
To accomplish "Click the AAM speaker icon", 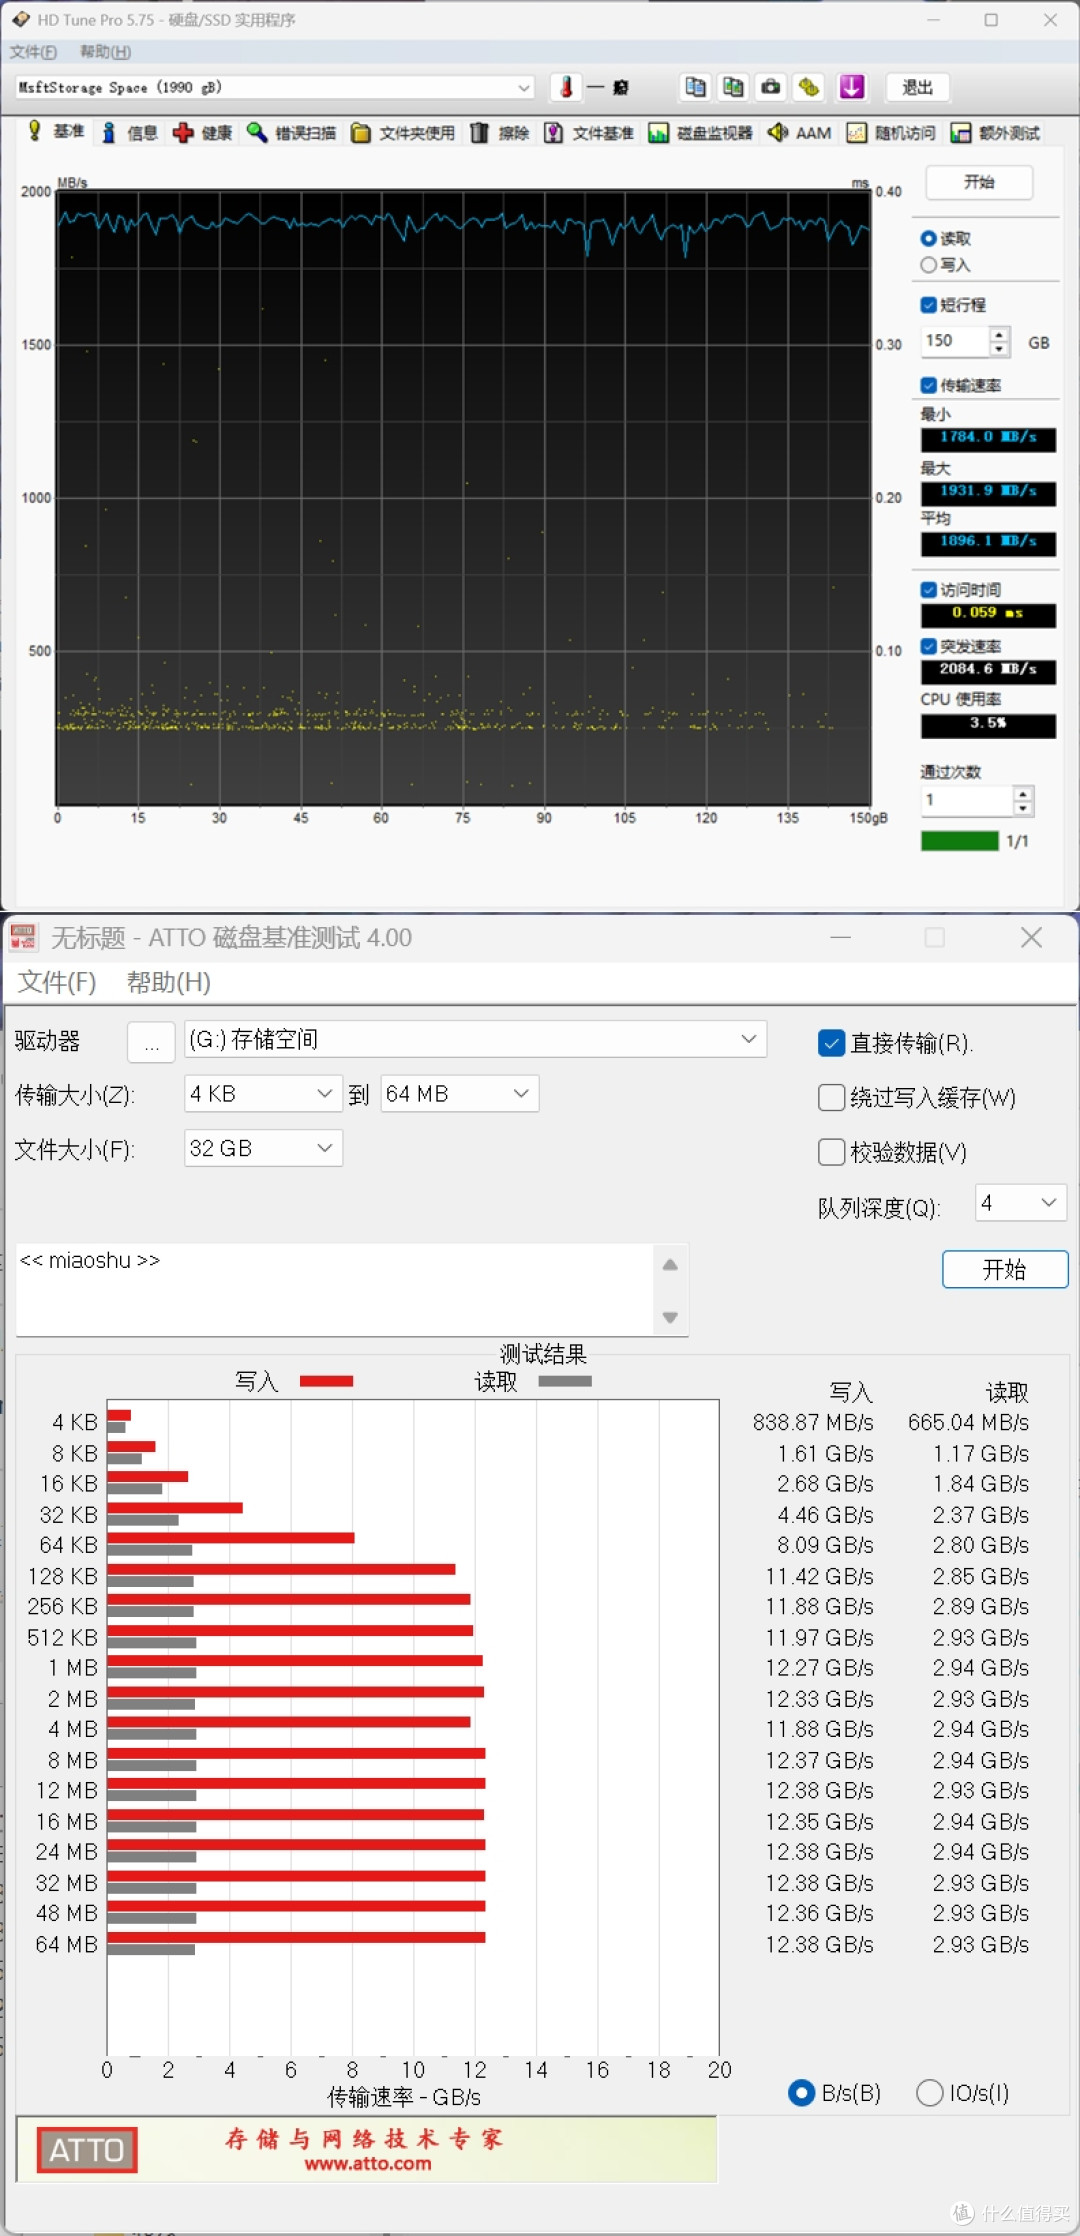I will point(777,132).
